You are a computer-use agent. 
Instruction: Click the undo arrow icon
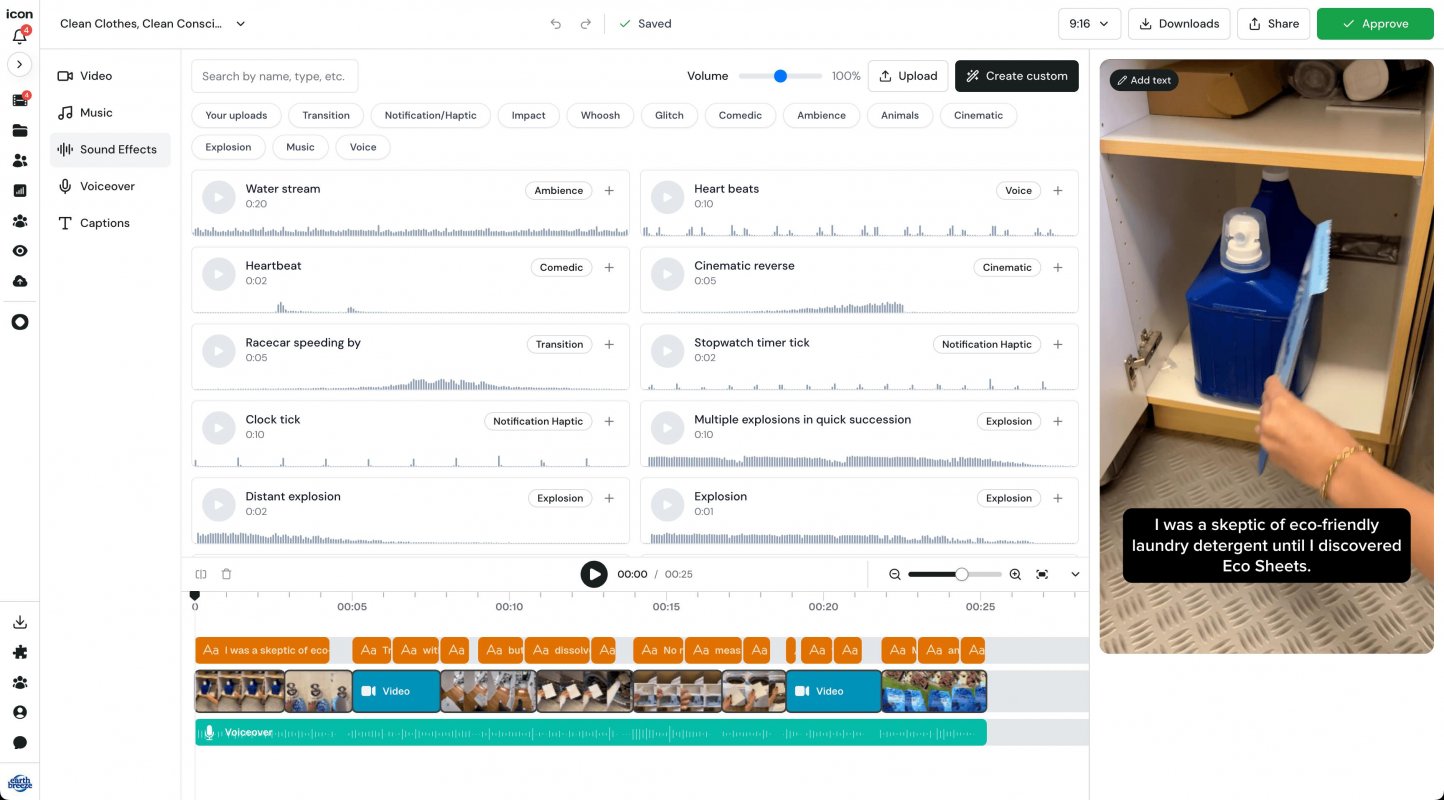click(x=556, y=24)
